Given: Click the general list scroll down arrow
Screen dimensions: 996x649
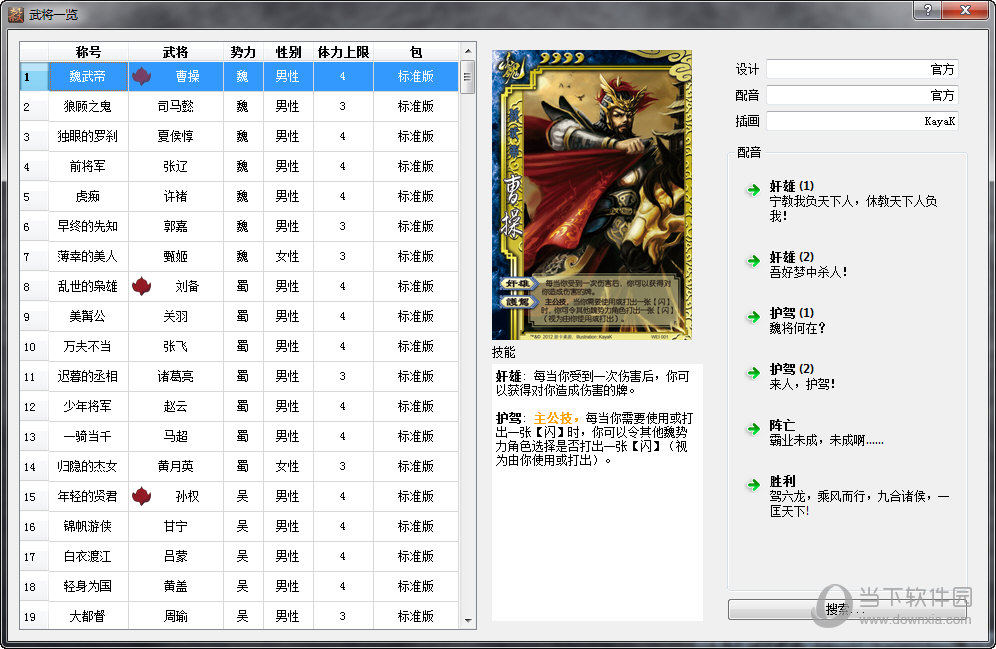Looking at the screenshot, I should (x=468, y=620).
